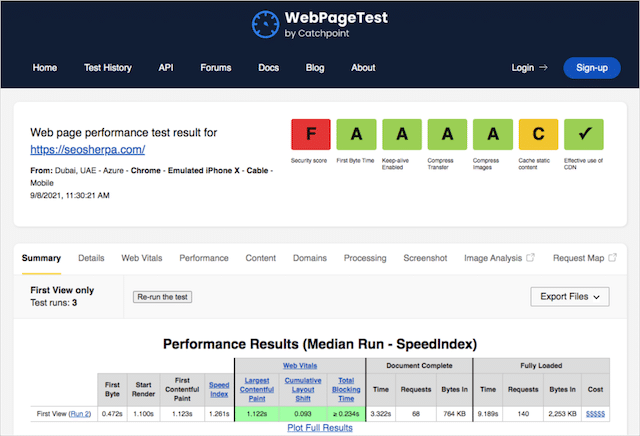Screen dimensions: 640x436
Task: Open the Run 2 link in First View row
Action: 80,414
